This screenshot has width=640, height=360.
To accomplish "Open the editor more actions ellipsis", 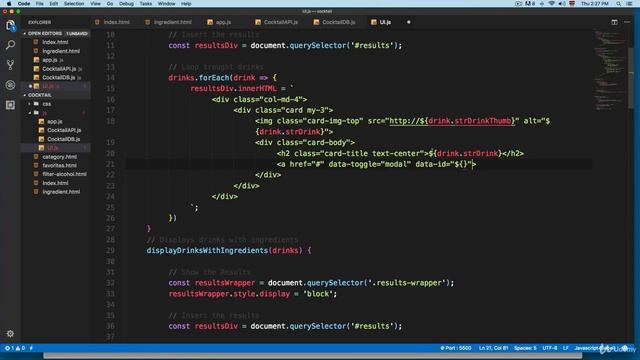I will pyautogui.click(x=627, y=22).
